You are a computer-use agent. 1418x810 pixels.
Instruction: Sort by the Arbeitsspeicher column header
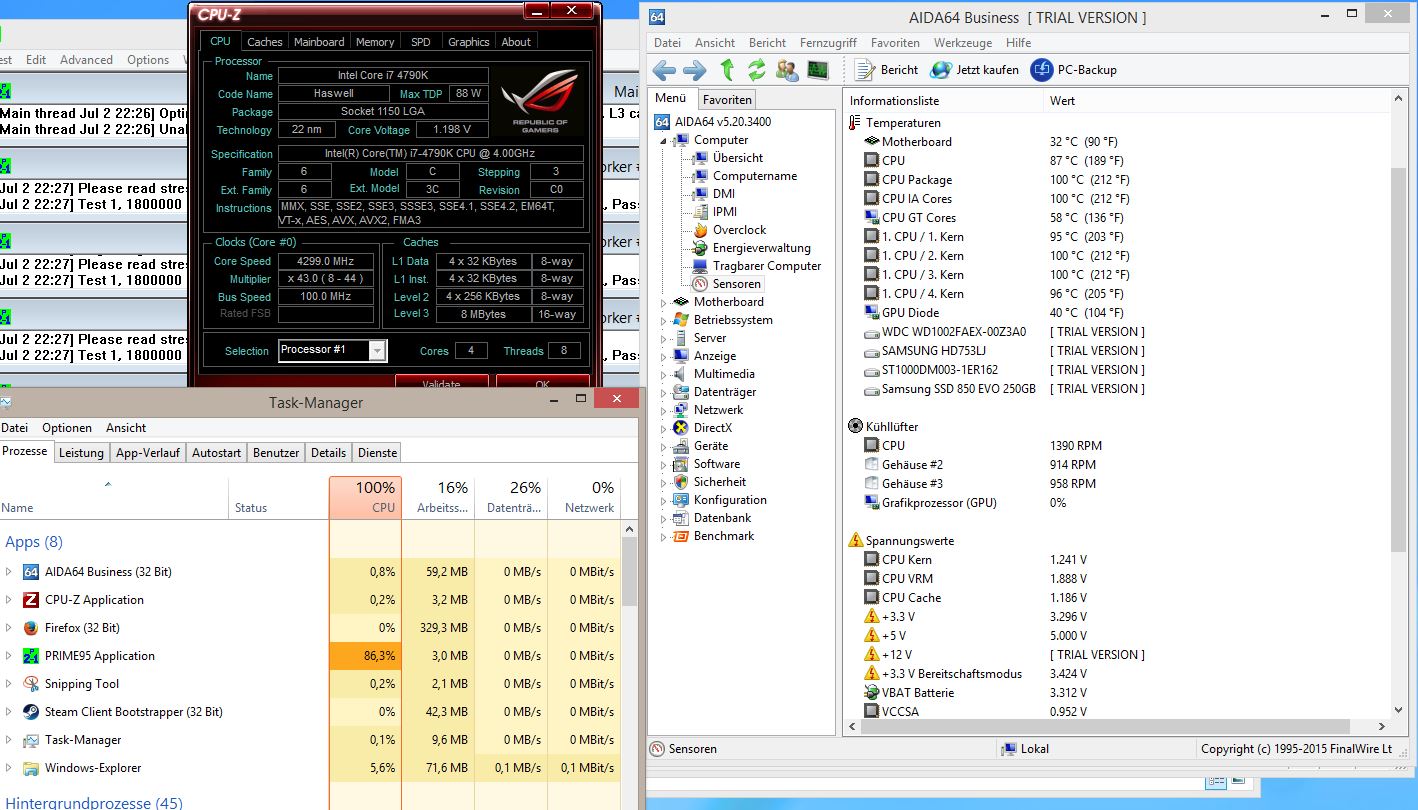click(438, 497)
